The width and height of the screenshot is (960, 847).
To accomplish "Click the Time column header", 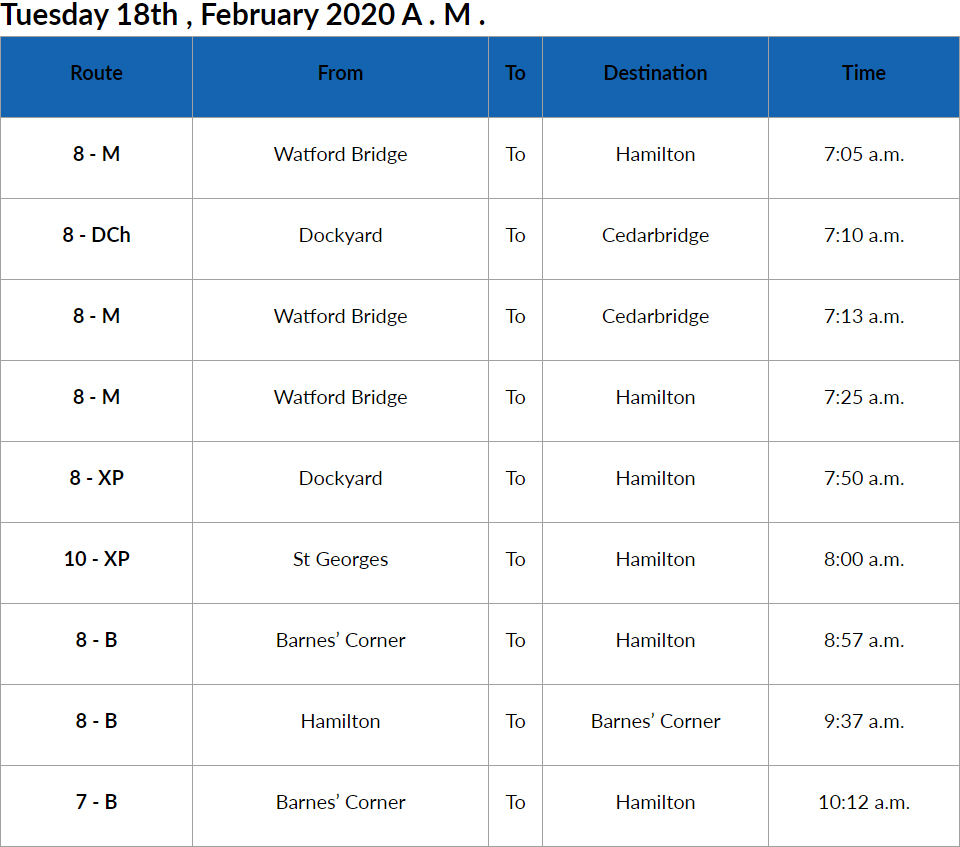I will [x=864, y=73].
